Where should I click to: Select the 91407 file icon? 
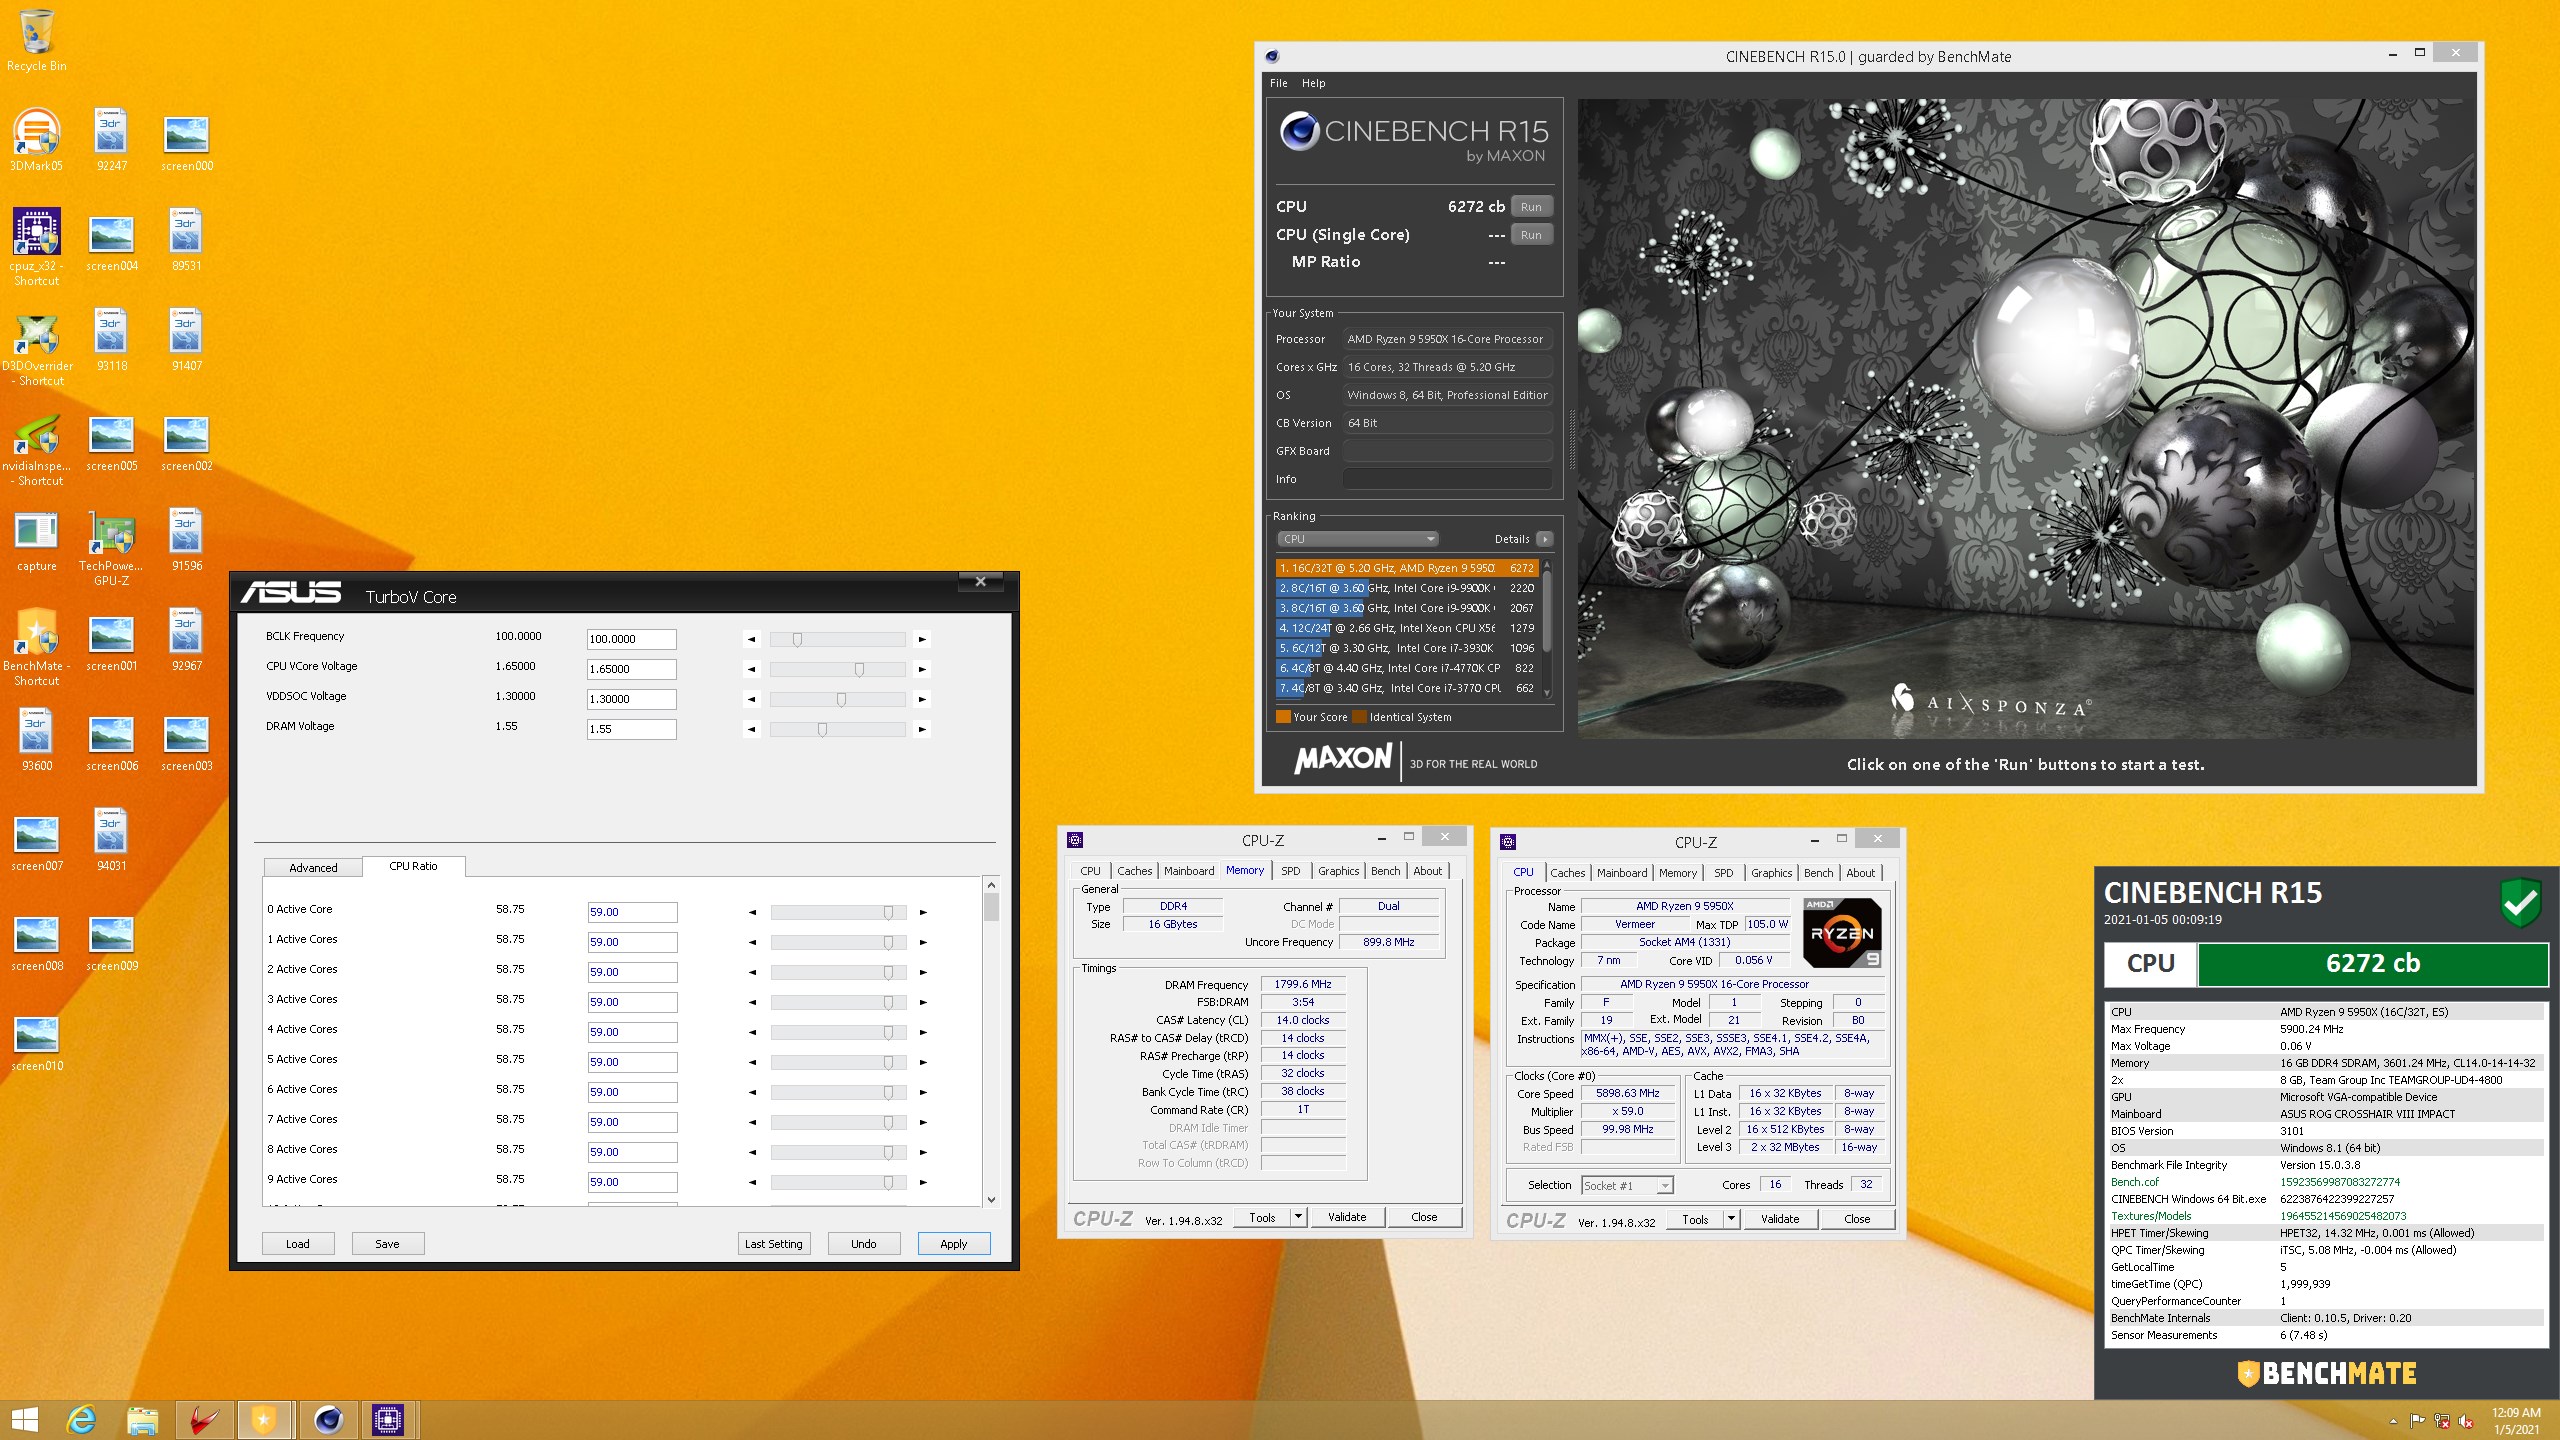[187, 340]
